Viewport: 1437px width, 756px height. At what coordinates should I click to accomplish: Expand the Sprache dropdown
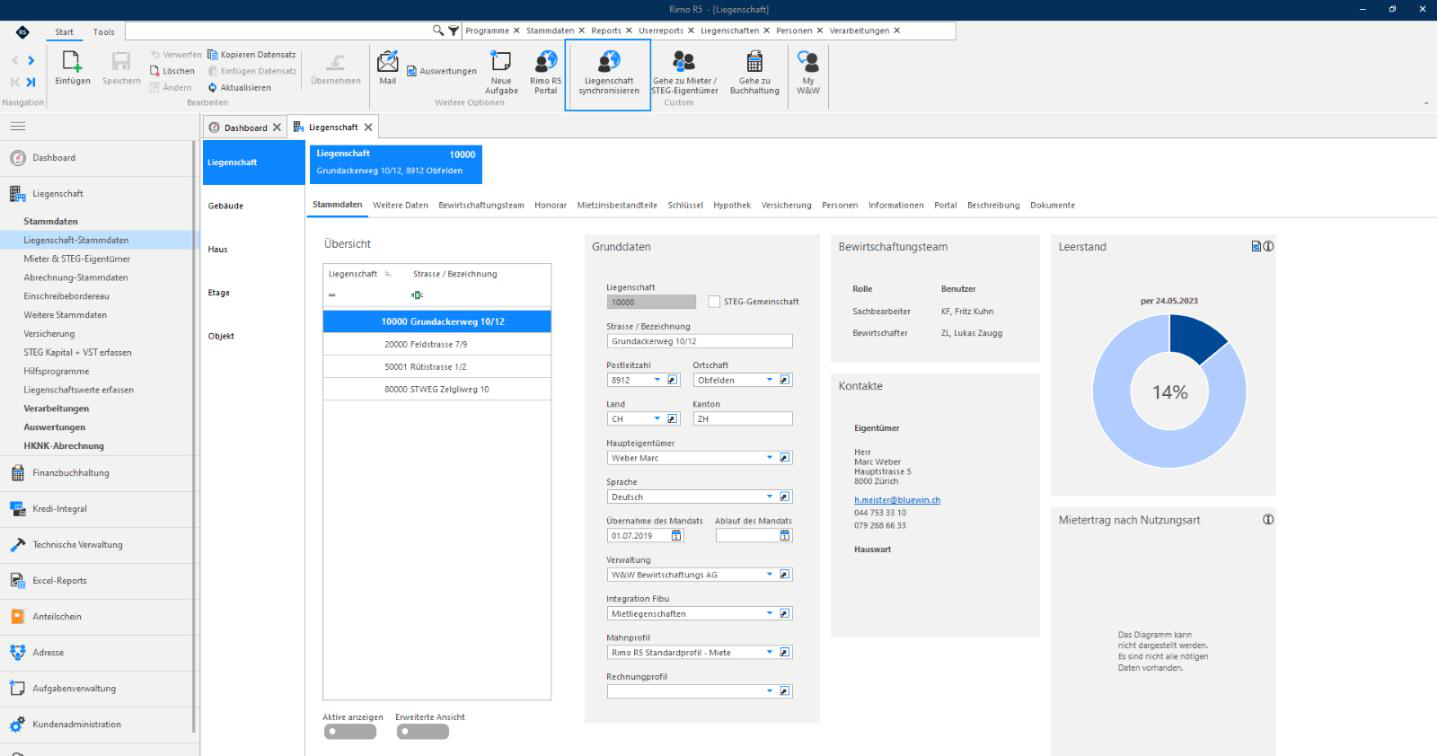pos(770,496)
